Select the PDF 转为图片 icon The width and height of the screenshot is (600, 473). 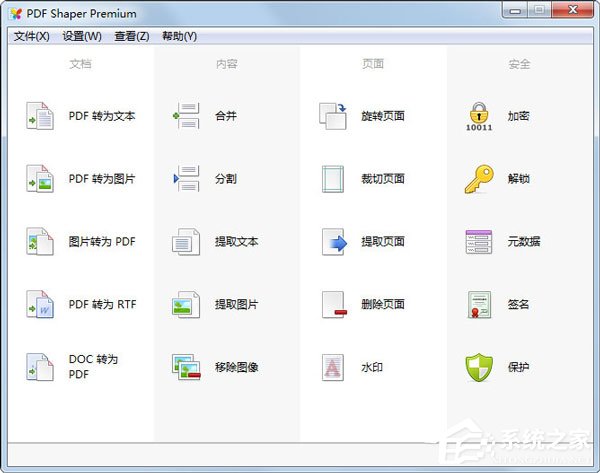click(x=40, y=178)
